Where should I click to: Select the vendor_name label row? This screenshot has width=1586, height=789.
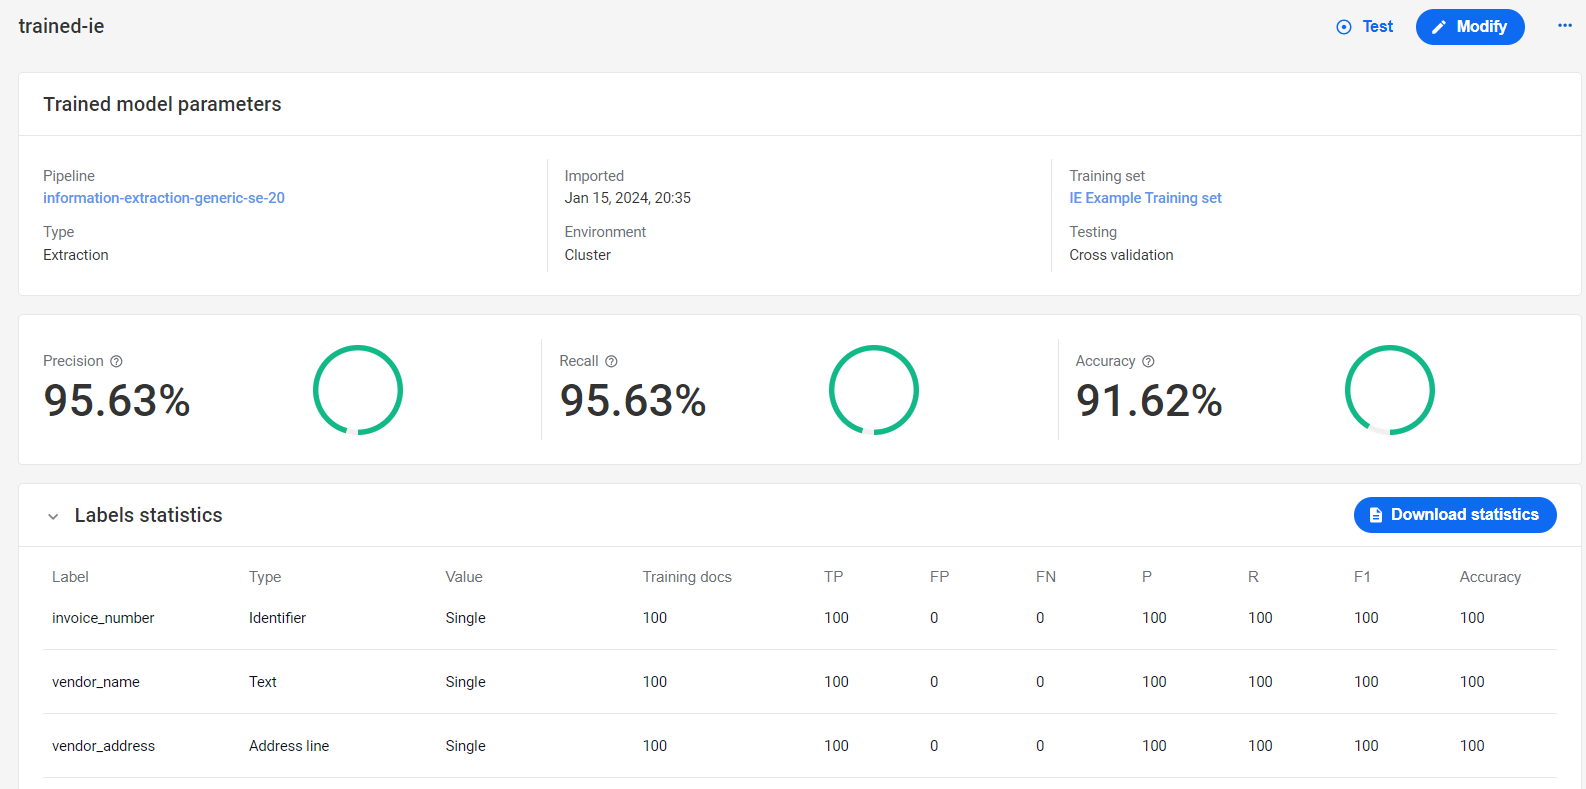(800, 682)
